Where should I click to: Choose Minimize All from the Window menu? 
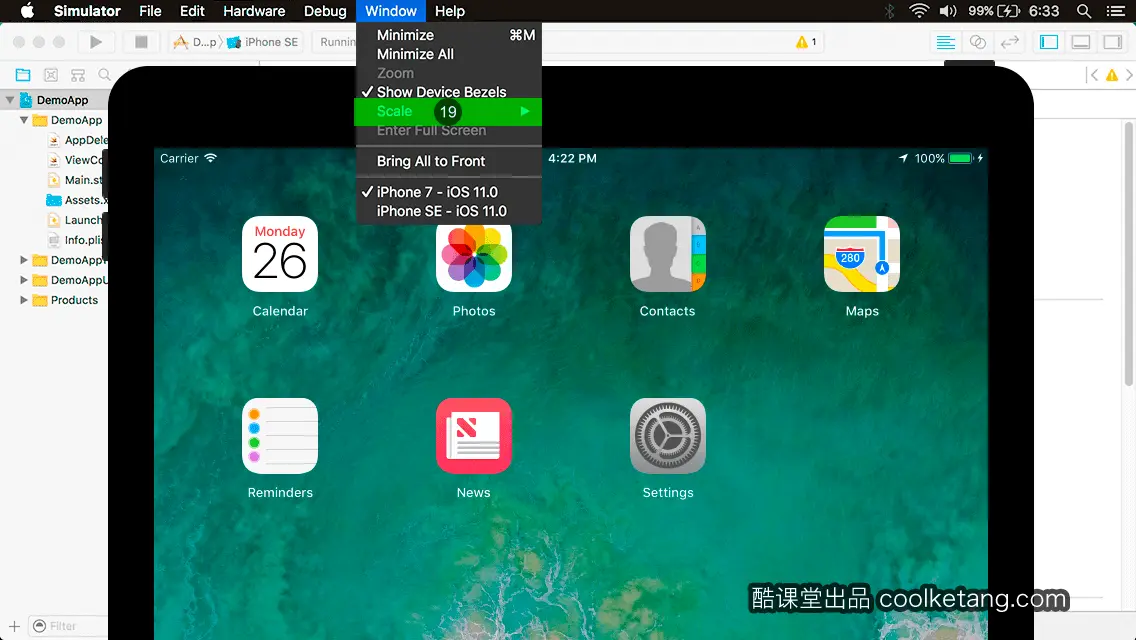tap(448, 54)
